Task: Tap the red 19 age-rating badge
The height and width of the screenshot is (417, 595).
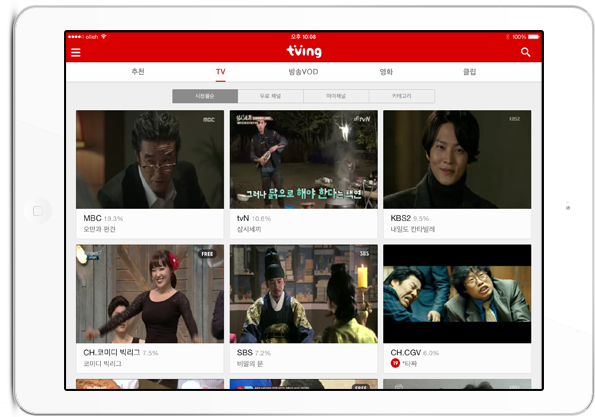Action: (395, 363)
